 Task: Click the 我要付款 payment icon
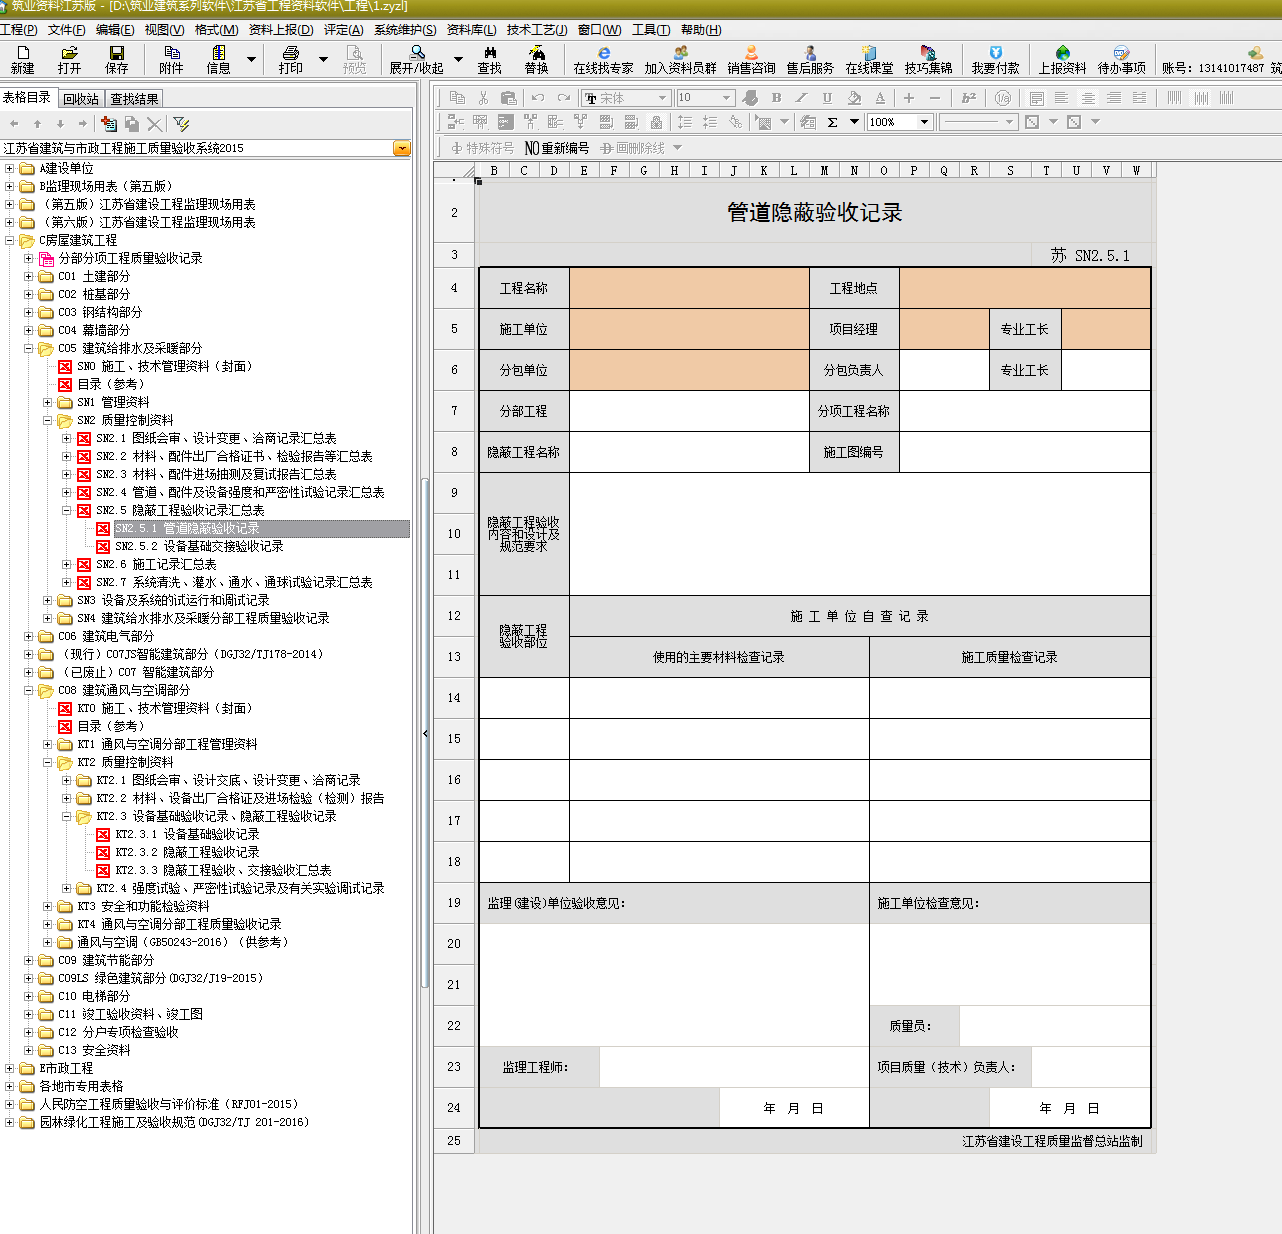995,59
